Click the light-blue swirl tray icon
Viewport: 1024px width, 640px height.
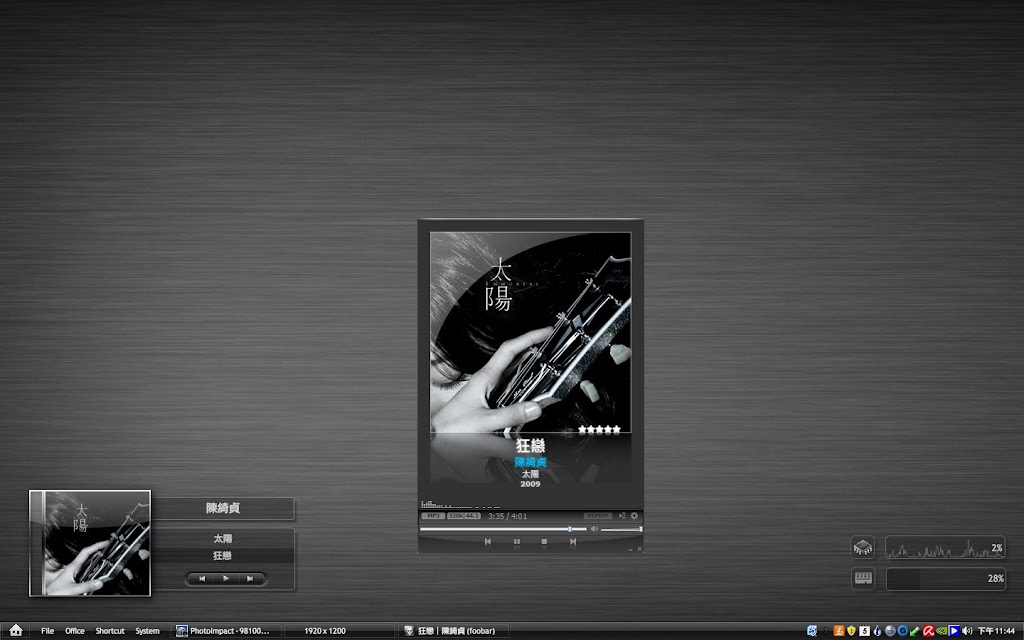click(812, 631)
